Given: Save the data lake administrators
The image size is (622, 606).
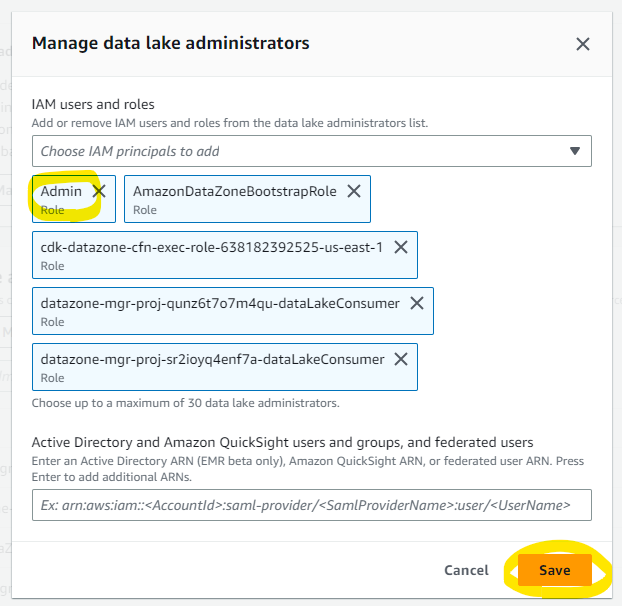Looking at the screenshot, I should (555, 570).
